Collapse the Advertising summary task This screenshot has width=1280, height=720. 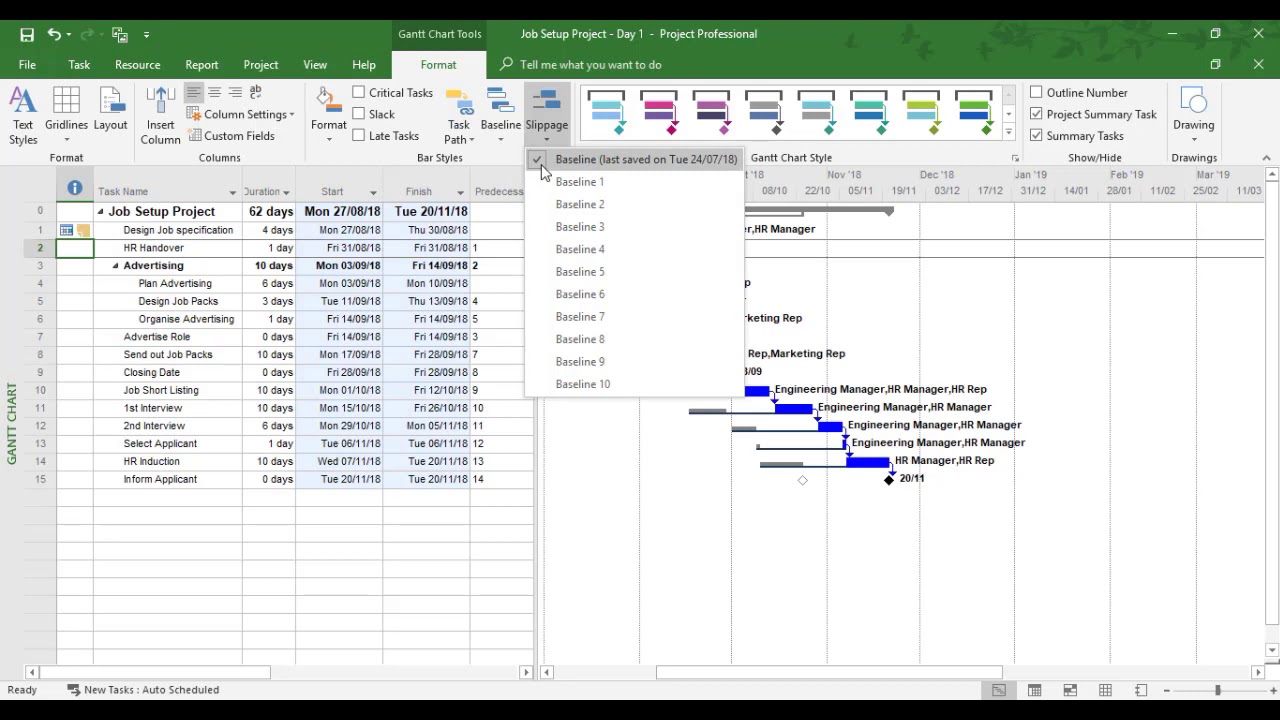[x=115, y=266]
